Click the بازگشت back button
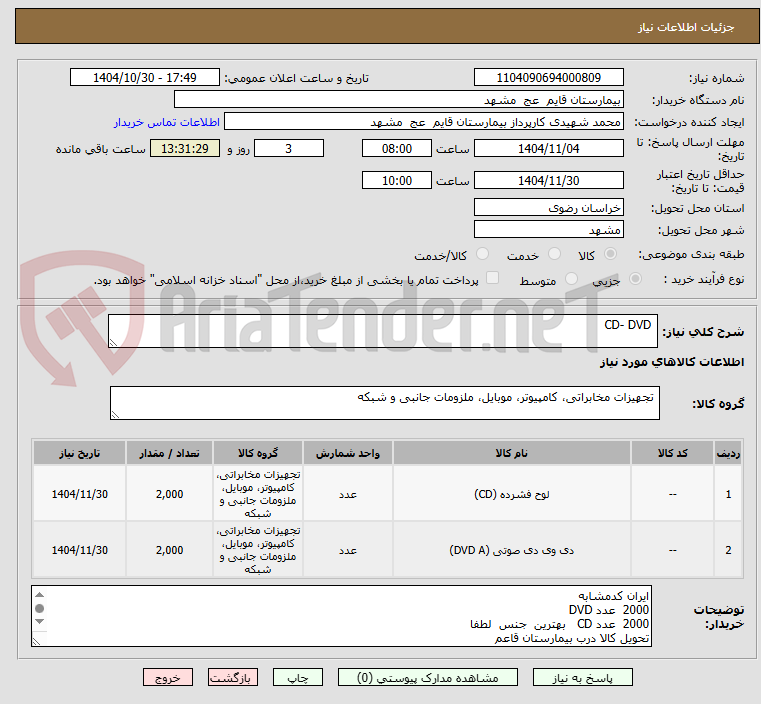 233,677
